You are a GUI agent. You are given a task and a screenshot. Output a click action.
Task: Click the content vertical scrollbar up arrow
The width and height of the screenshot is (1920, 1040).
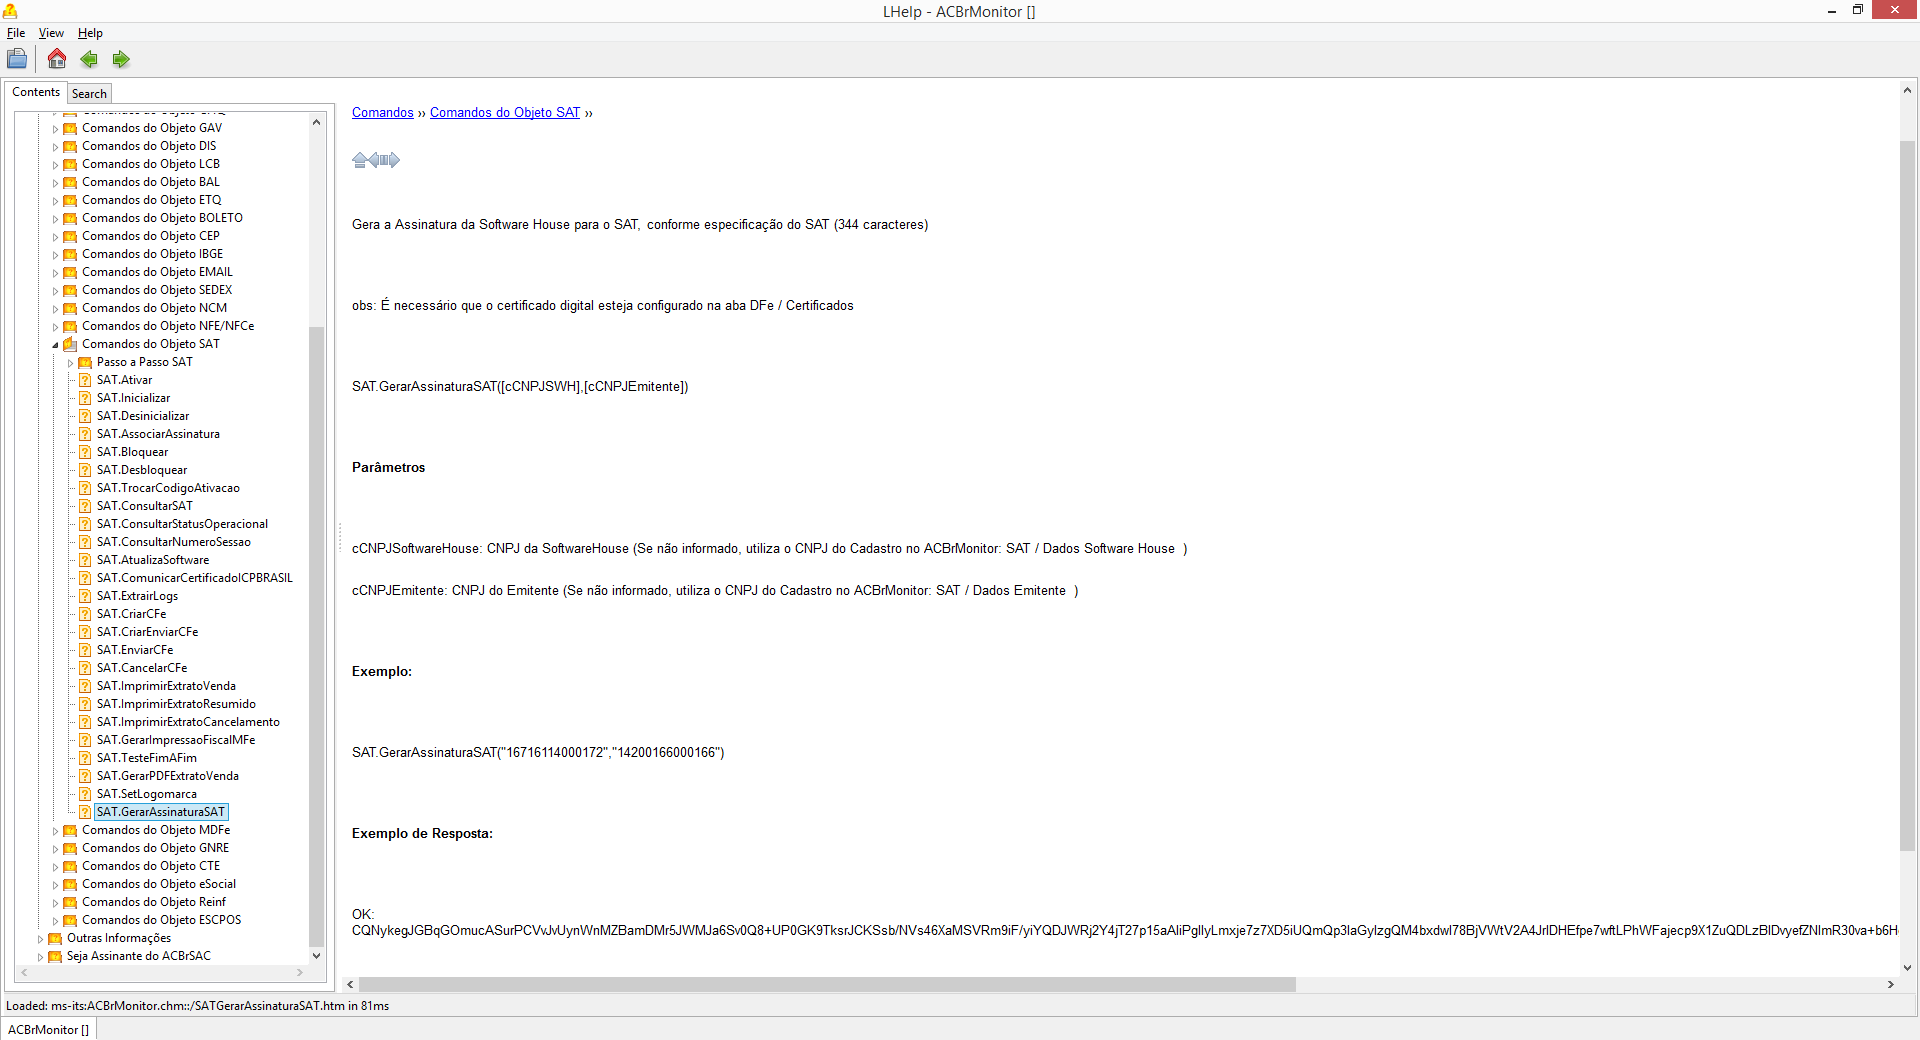[x=1907, y=91]
